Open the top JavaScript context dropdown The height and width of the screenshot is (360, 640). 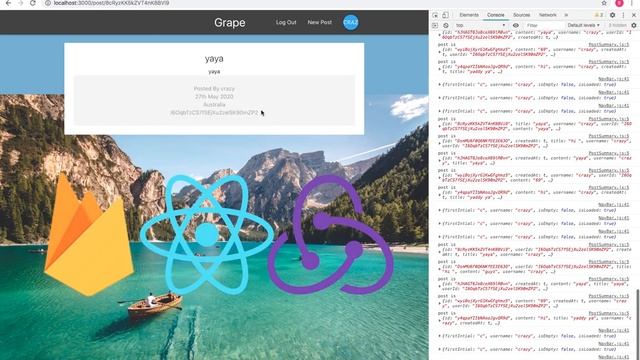tap(480, 25)
